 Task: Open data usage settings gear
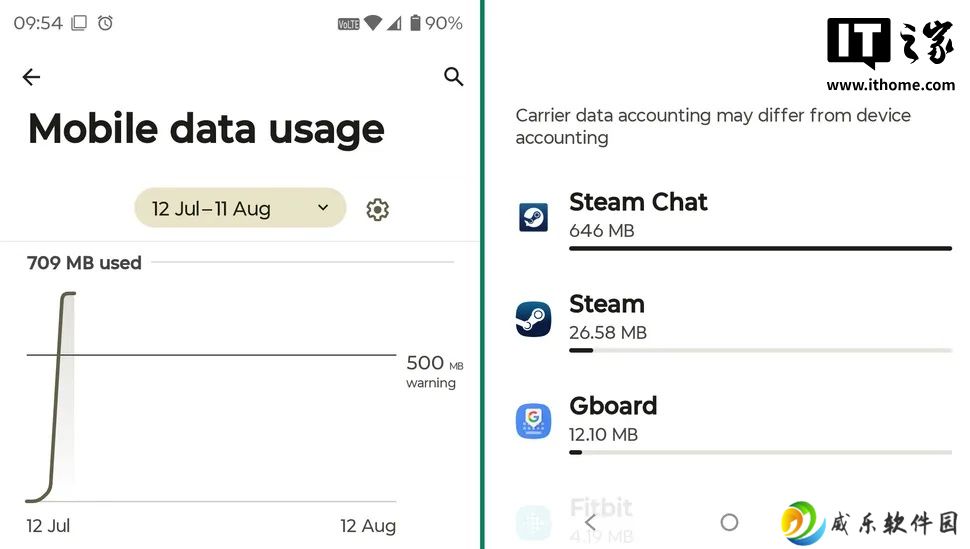coord(377,210)
